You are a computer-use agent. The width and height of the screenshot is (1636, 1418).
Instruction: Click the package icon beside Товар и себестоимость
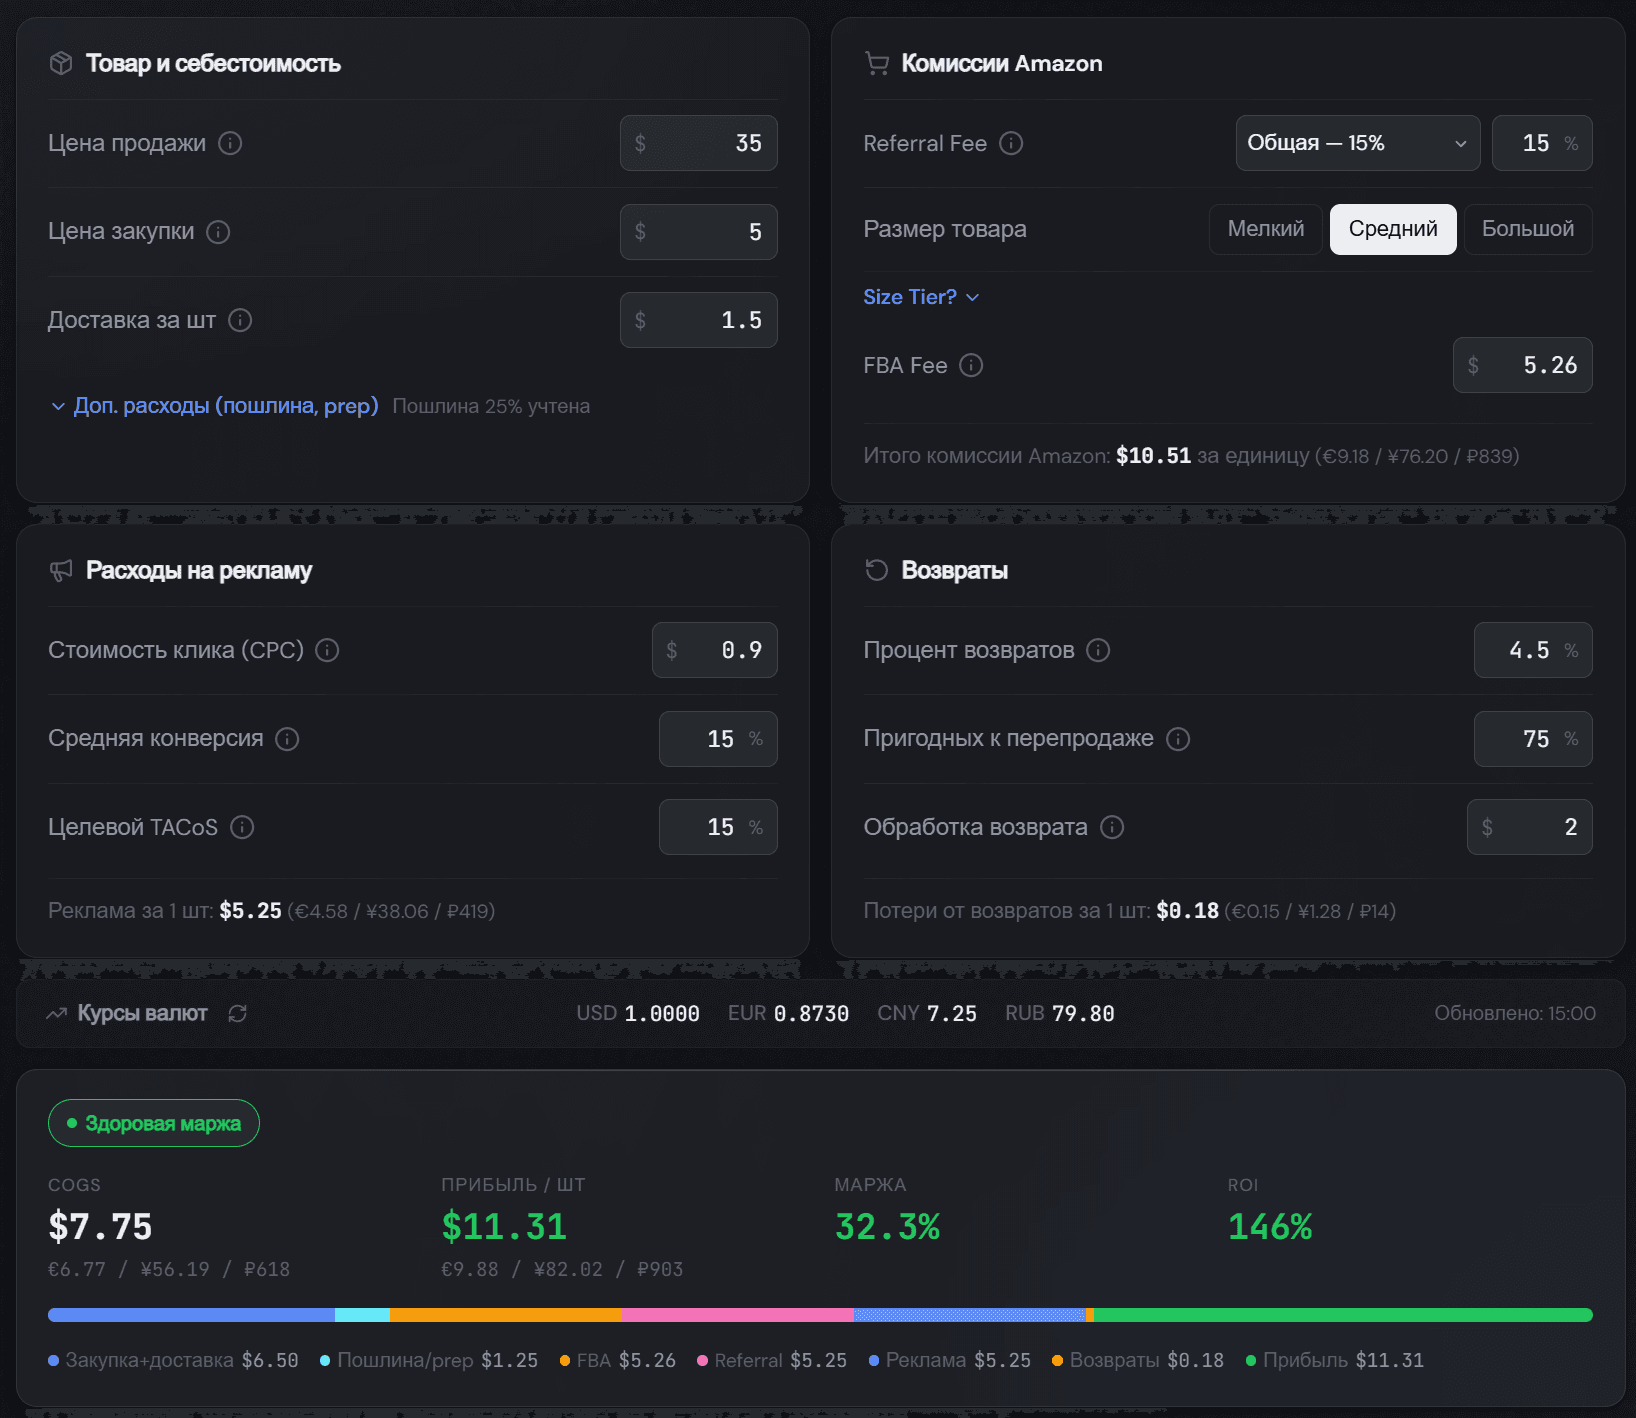(61, 63)
